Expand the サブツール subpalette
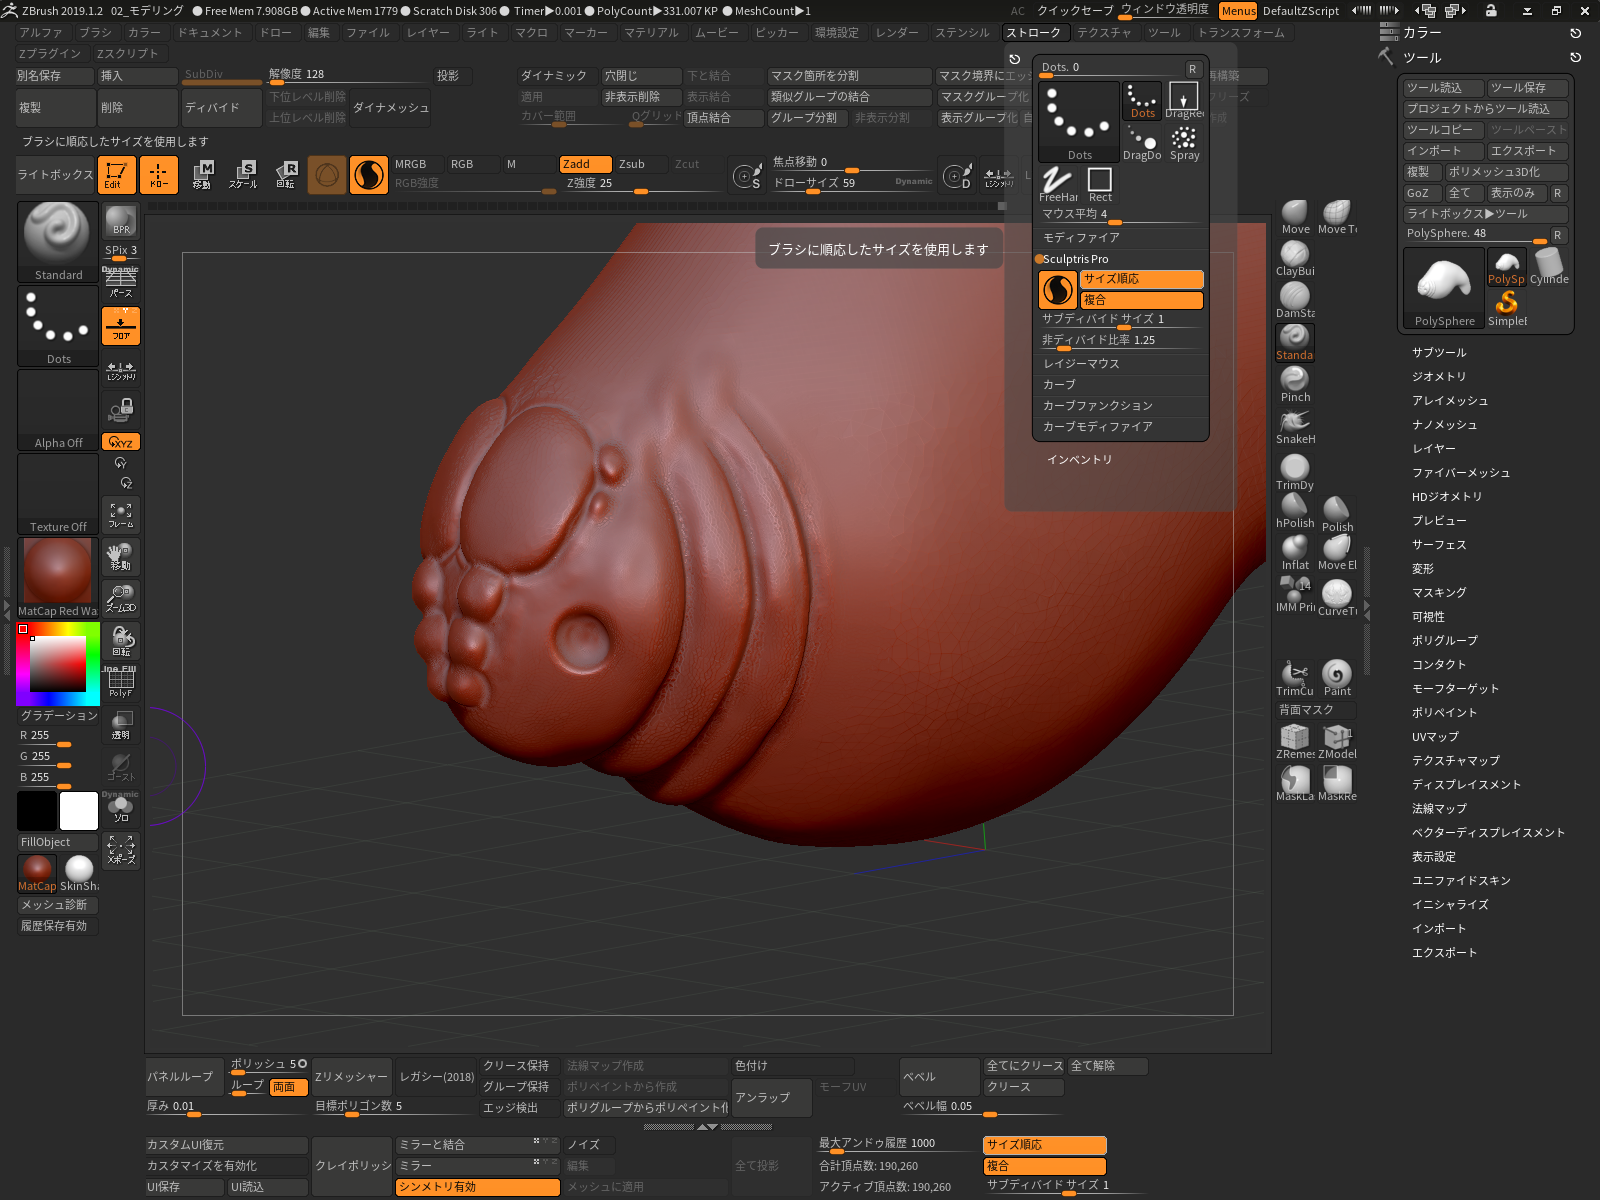Image resolution: width=1600 pixels, height=1200 pixels. coord(1439,353)
